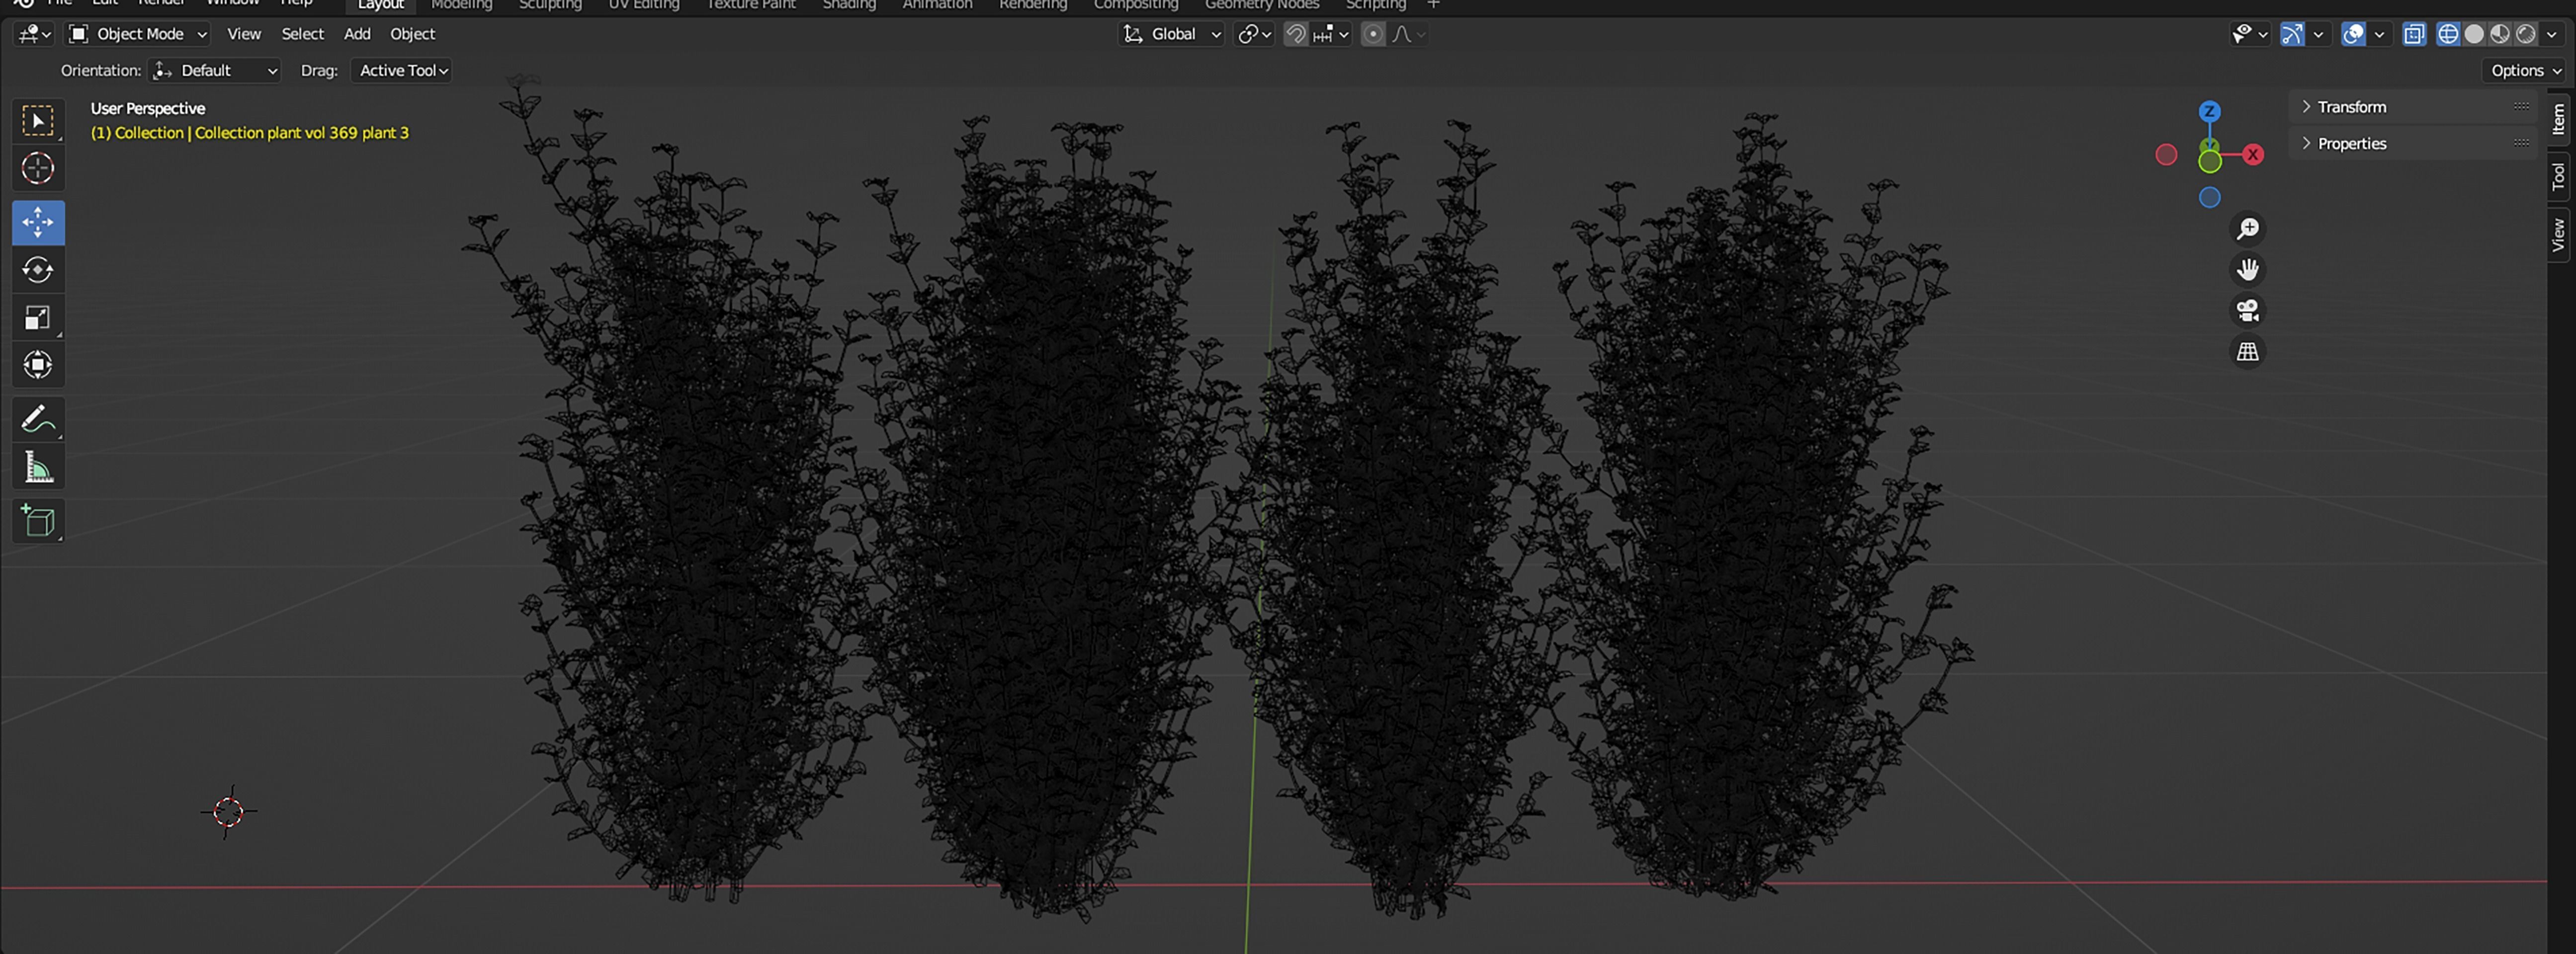This screenshot has width=2576, height=954.
Task: Toggle the camera view icon
Action: 2247,311
